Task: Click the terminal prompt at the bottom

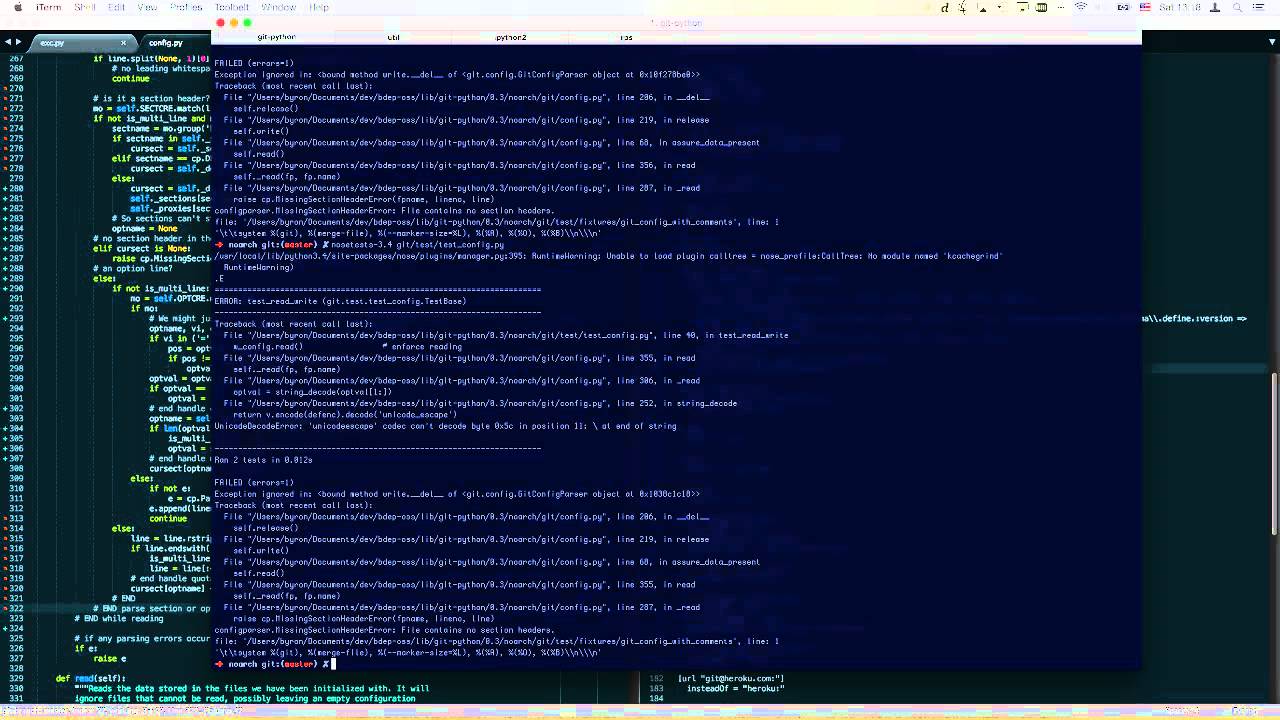Action: pos(272,664)
